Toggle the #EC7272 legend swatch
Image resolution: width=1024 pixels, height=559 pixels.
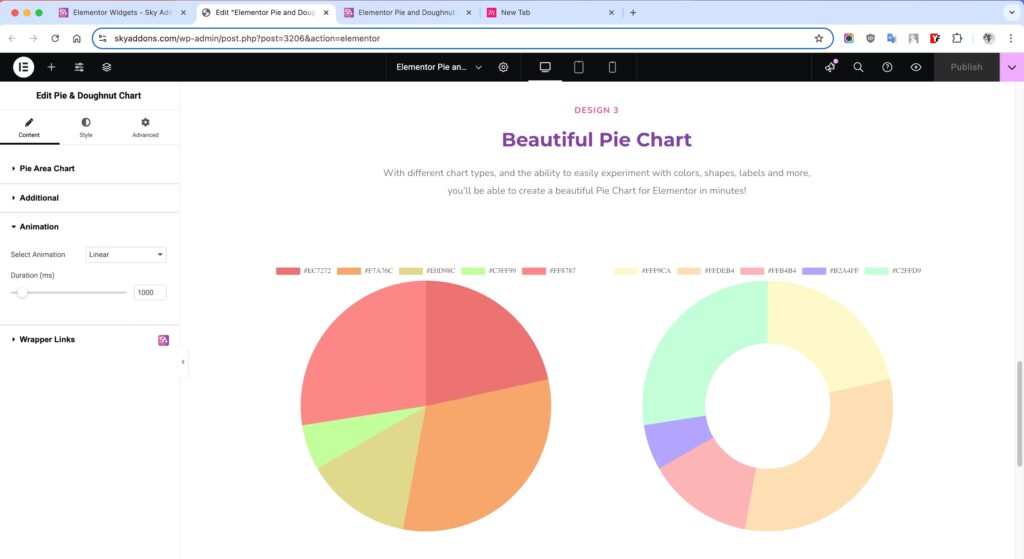pyautogui.click(x=288, y=271)
